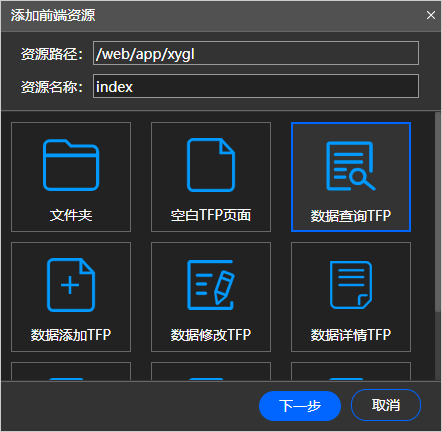Choose the 数据详情TFP document lines icon

351,285
